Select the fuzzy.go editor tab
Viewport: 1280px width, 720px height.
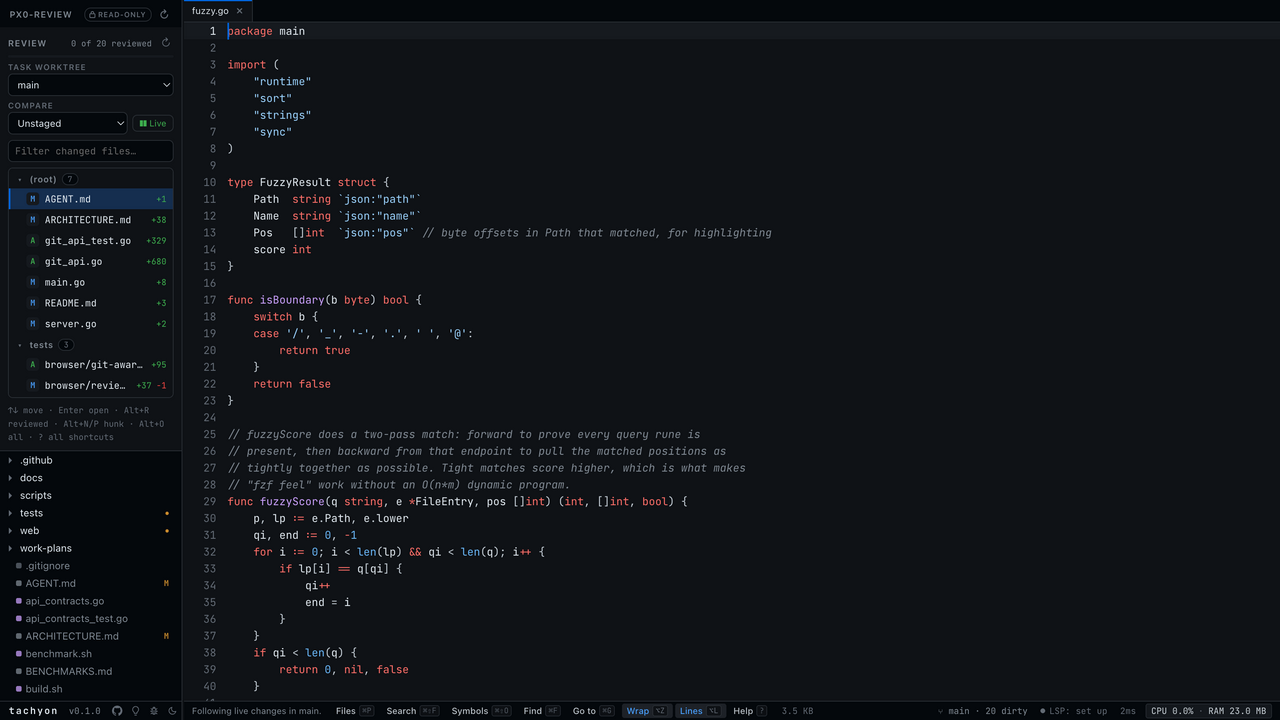point(210,11)
